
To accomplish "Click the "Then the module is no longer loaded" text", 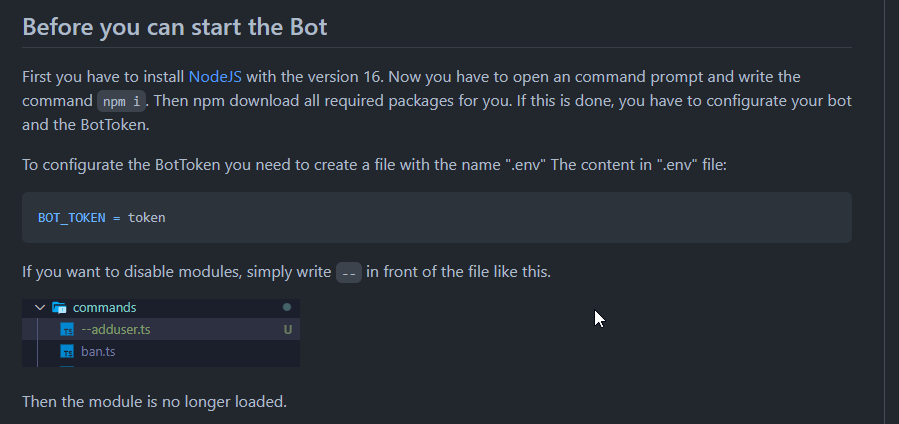I will click(x=155, y=402).
